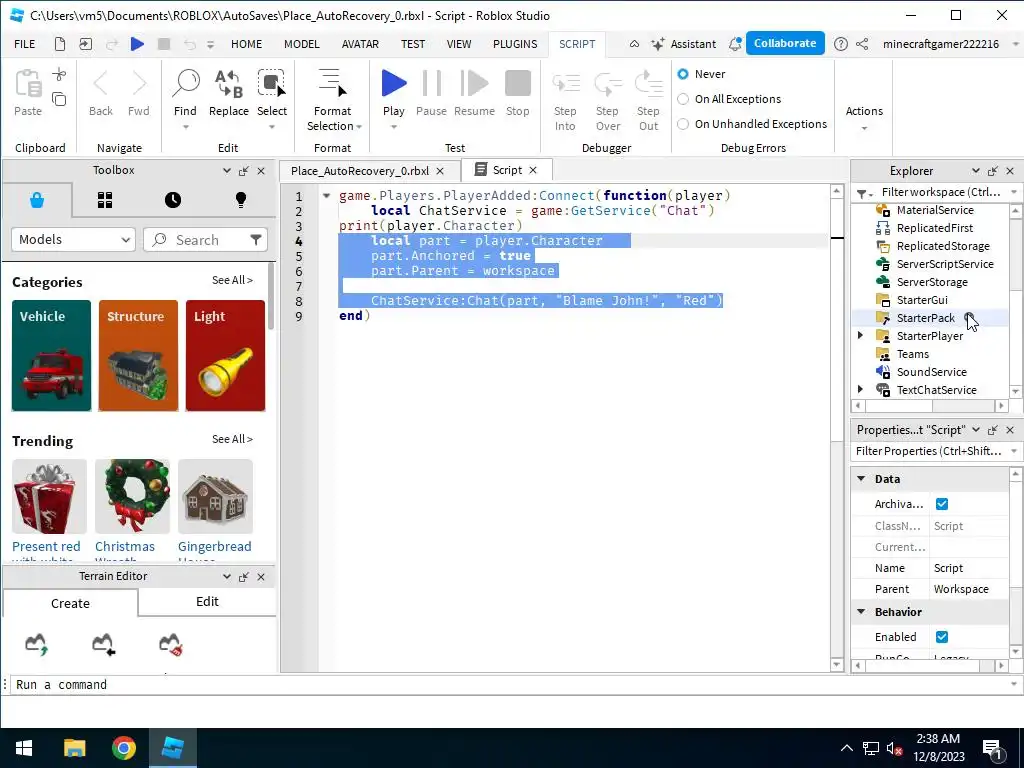
Task: Open the FILE menu
Action: 25,44
